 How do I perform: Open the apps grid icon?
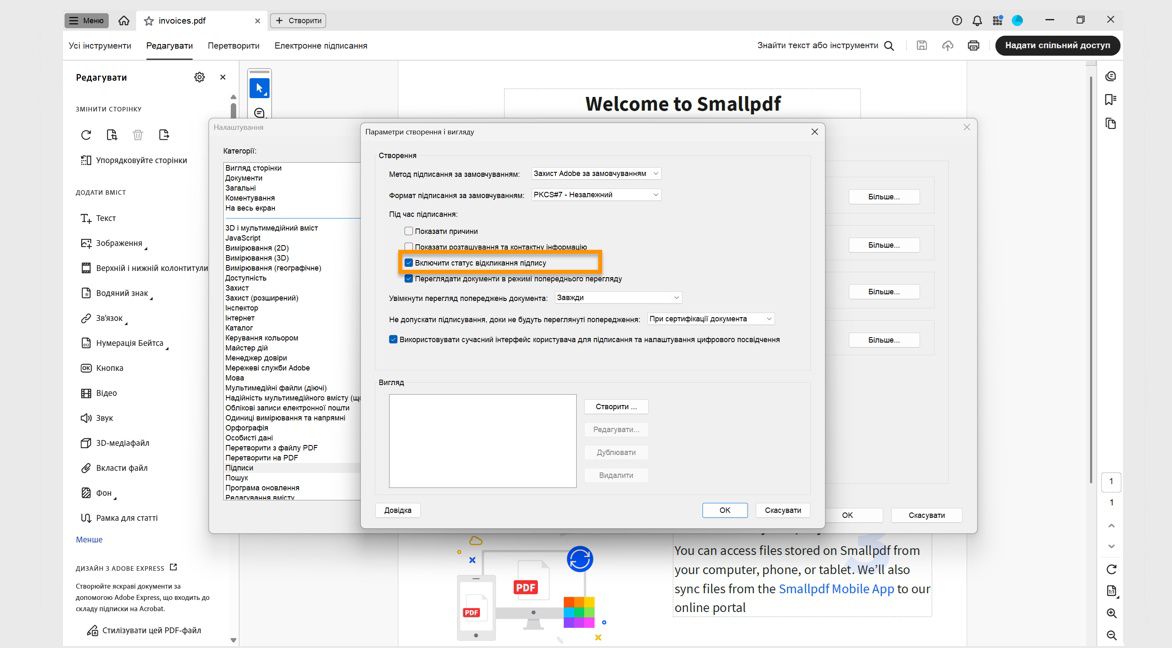click(x=997, y=20)
